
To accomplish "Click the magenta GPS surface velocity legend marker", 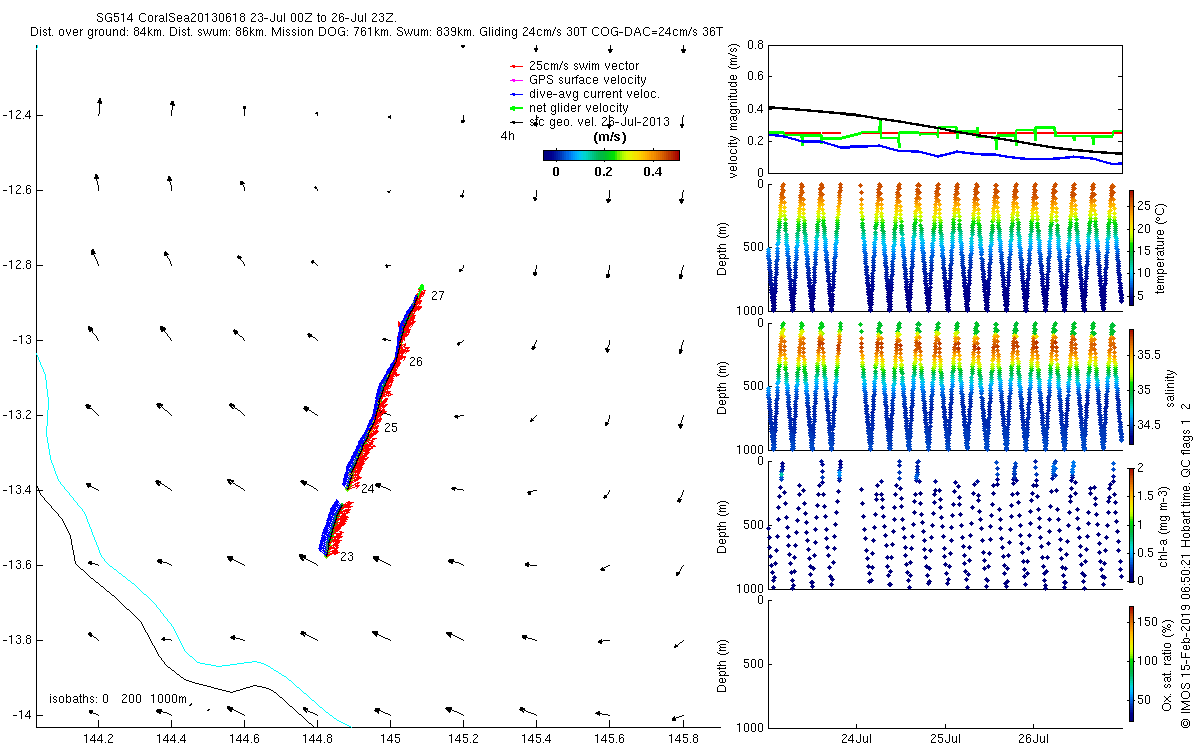I will pyautogui.click(x=517, y=80).
